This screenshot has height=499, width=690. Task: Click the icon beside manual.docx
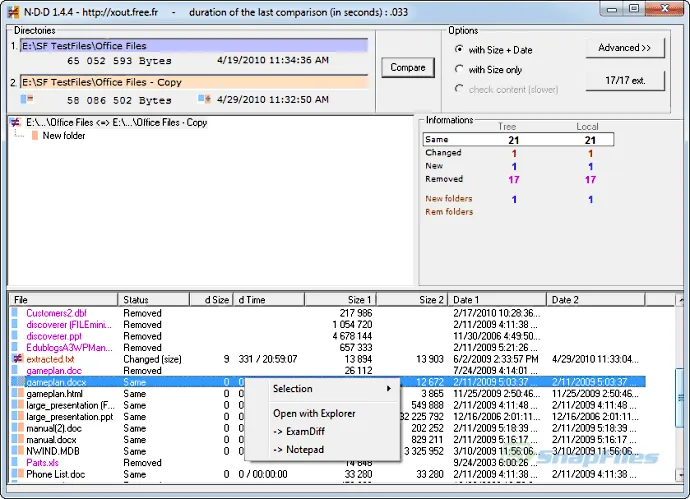click(x=18, y=439)
